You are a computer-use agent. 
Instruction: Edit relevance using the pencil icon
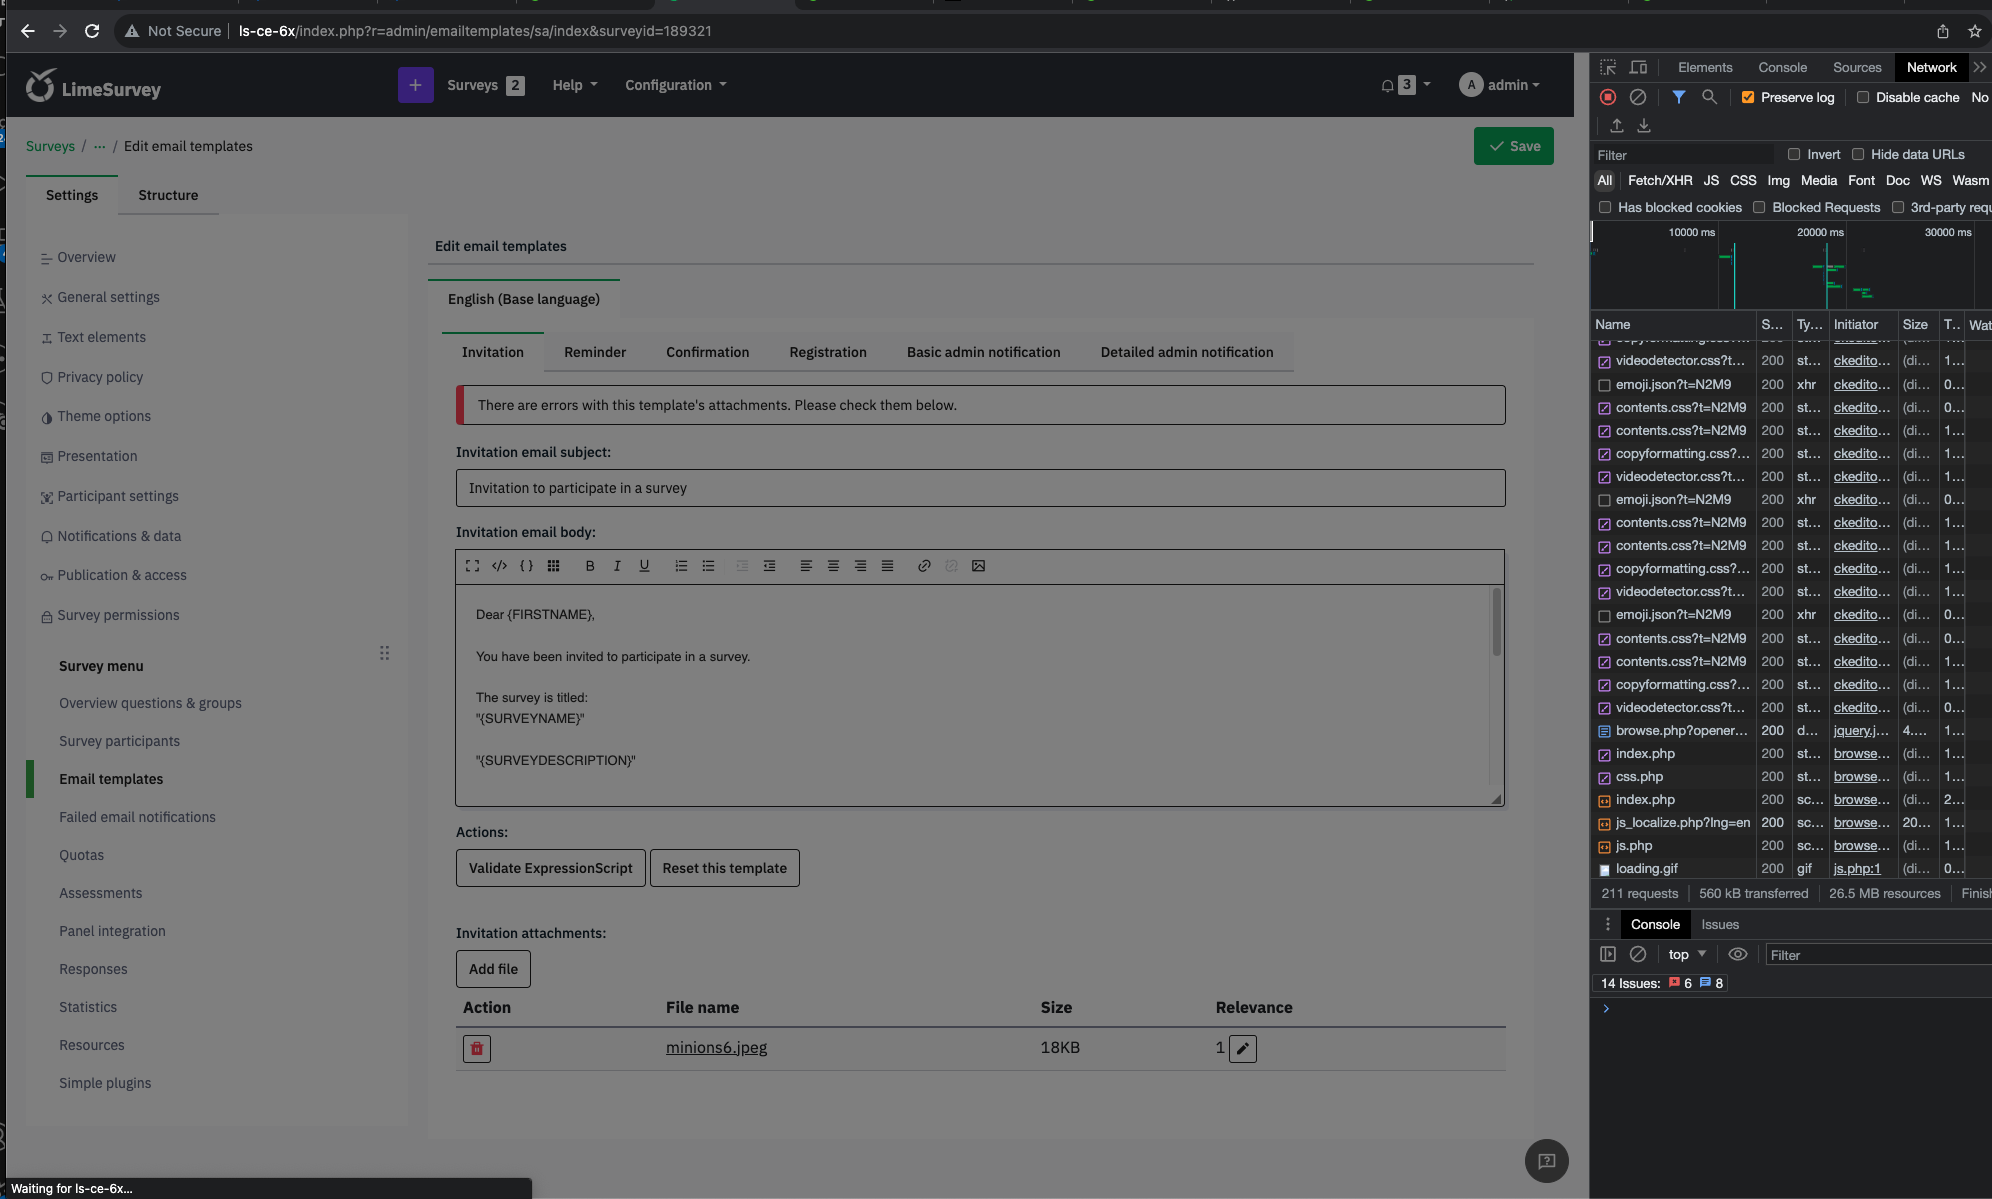(1242, 1048)
